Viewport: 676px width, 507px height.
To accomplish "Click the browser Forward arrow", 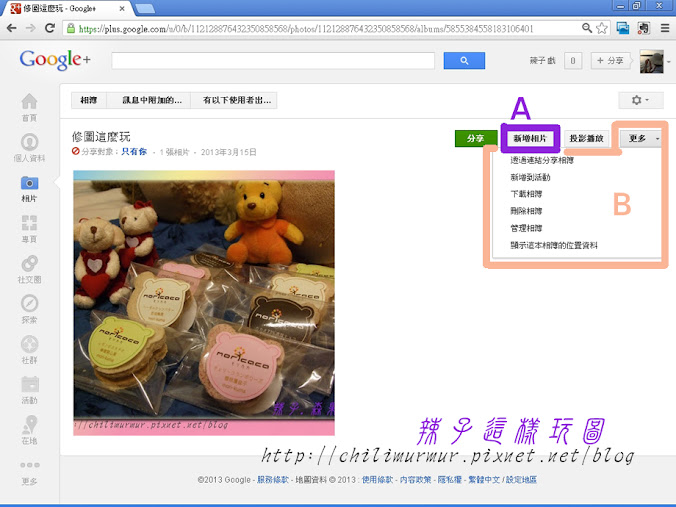I will [31, 28].
